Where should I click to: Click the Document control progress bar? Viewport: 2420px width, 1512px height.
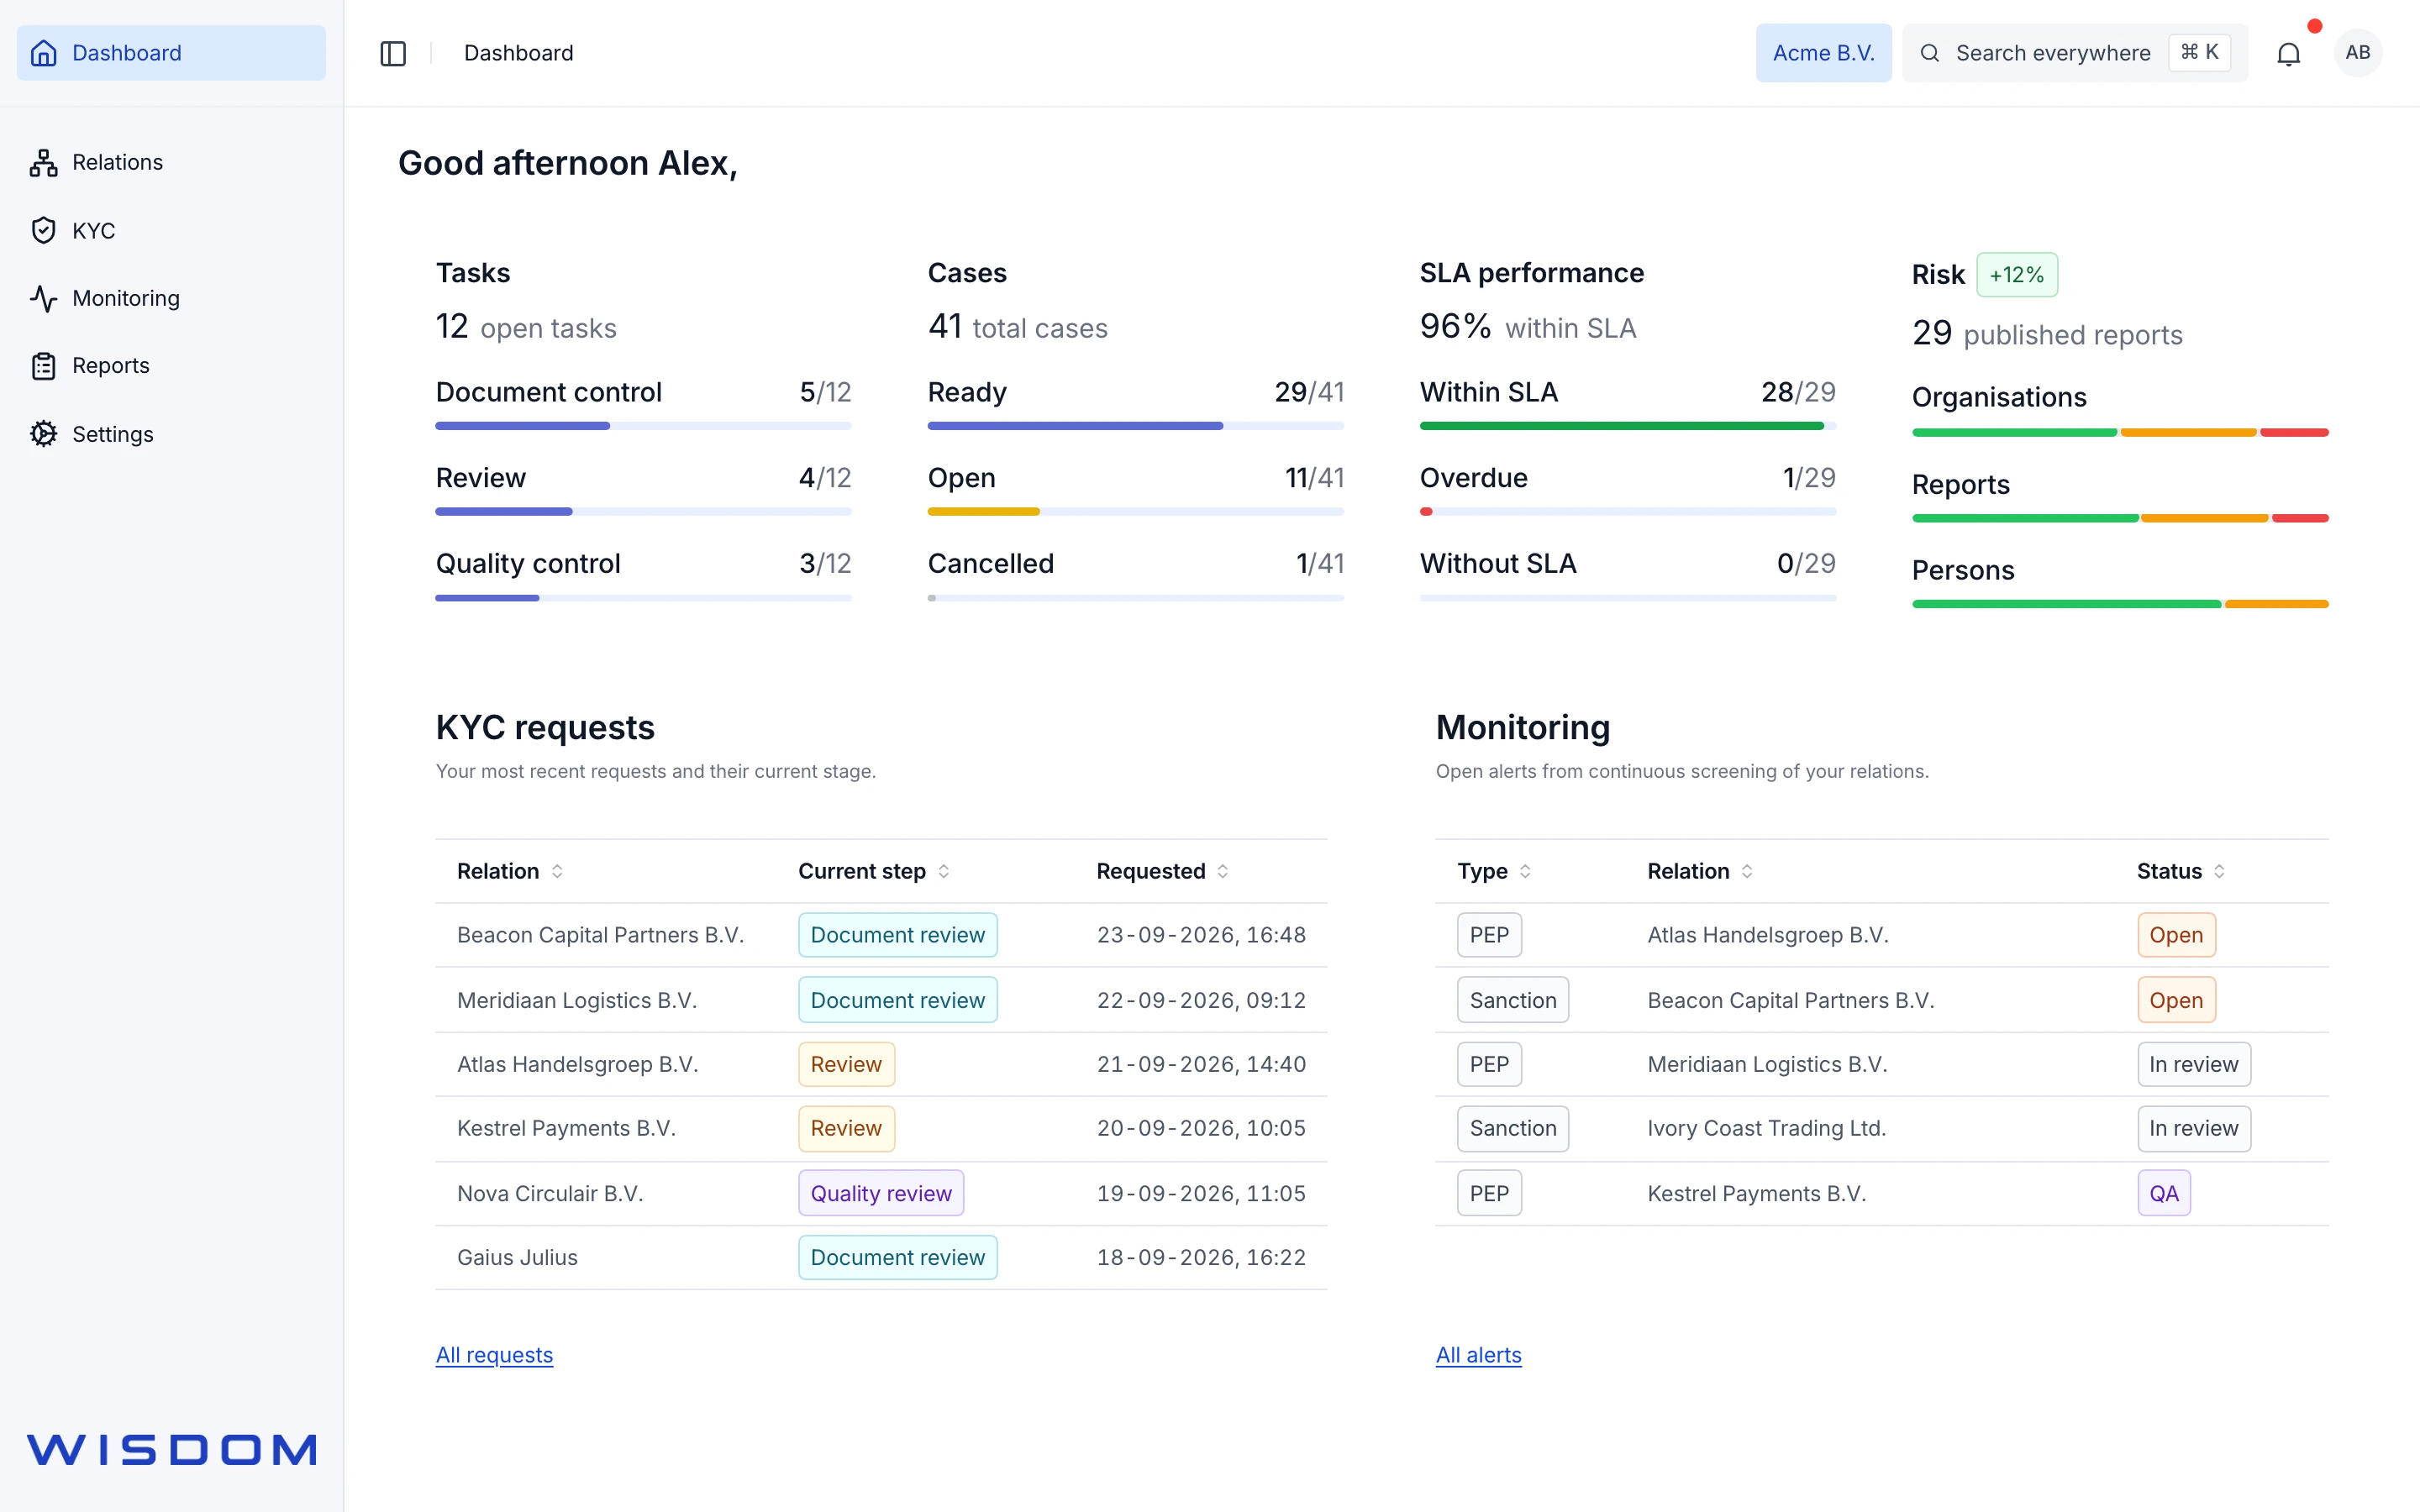click(643, 426)
